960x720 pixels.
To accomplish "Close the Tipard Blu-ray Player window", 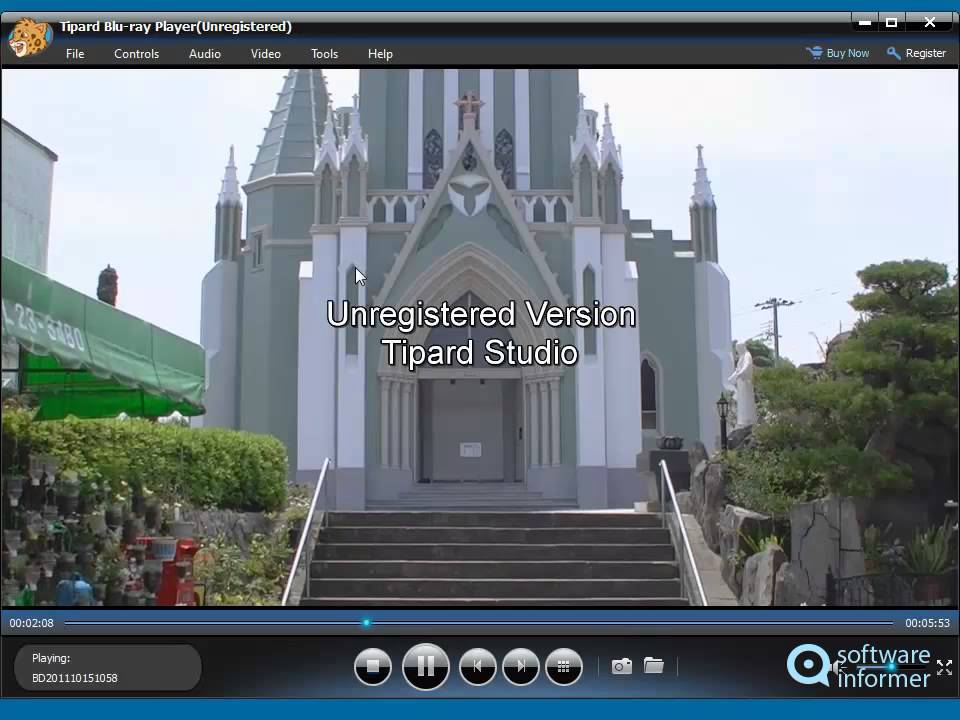I will 930,23.
